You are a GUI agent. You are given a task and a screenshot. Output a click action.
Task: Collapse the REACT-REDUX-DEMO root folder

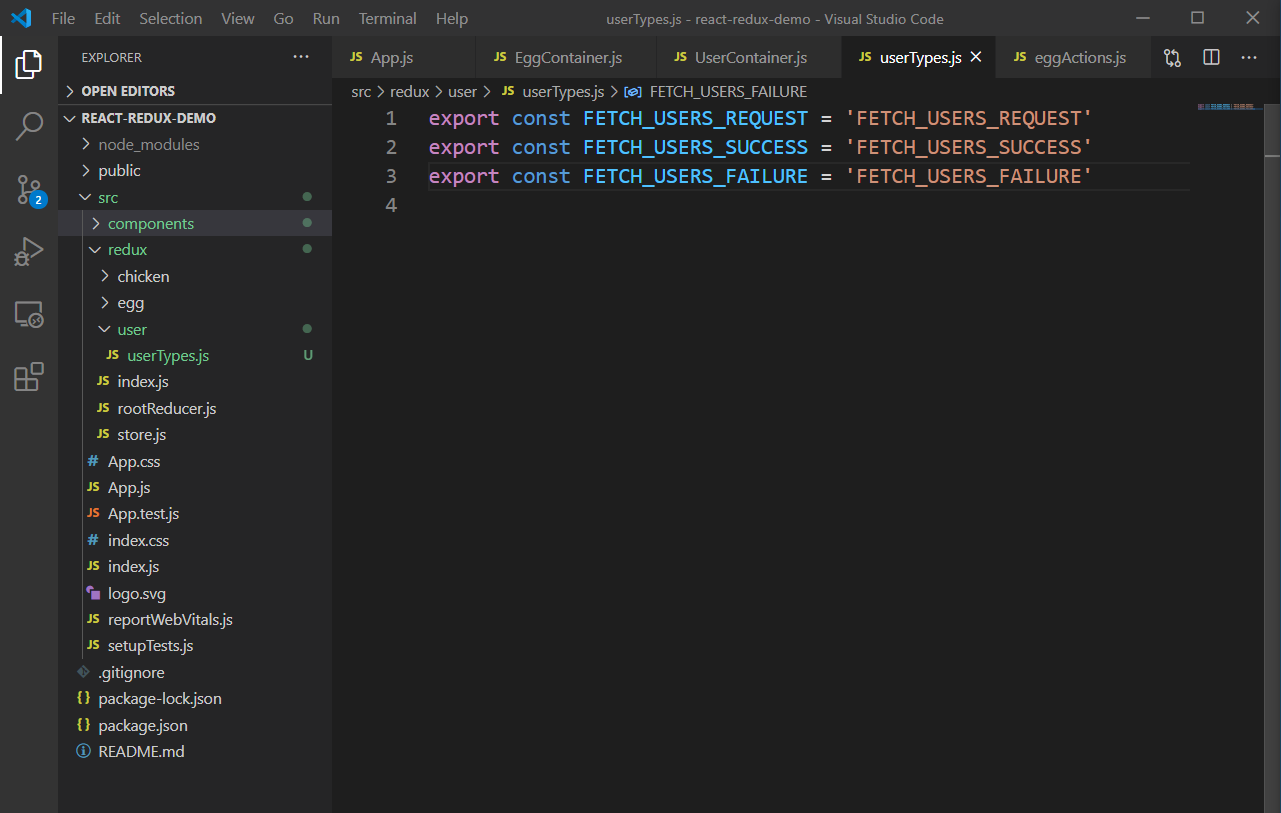coord(195,118)
